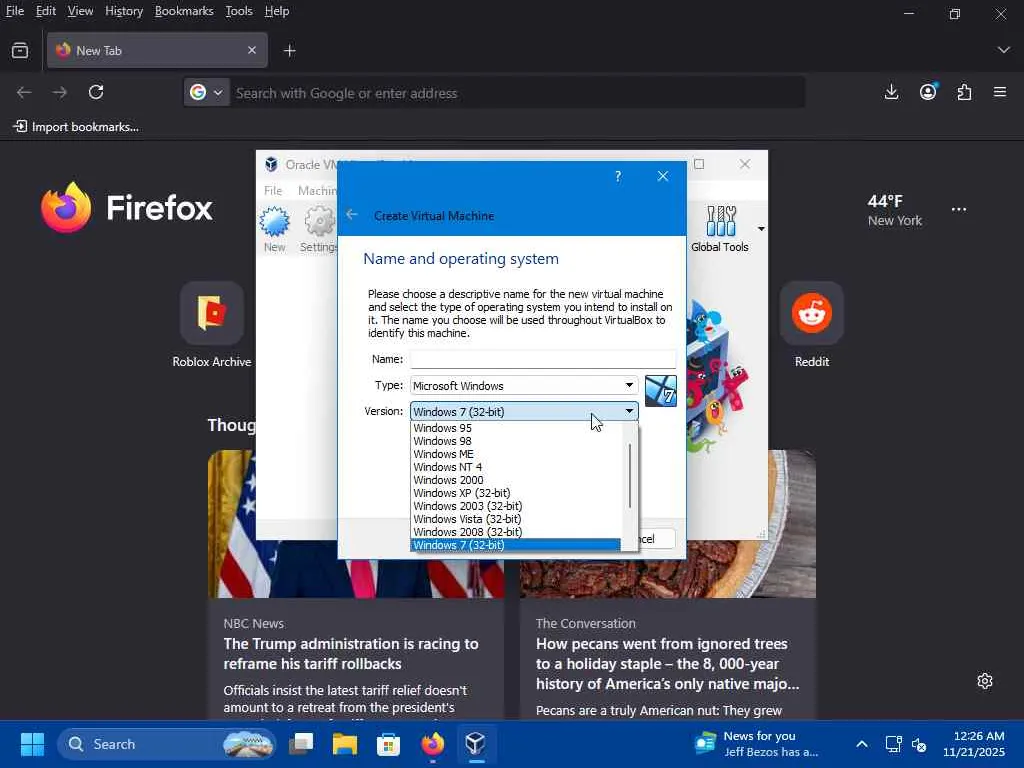This screenshot has height=768, width=1024.
Task: Open Firefox Bookmarks menu
Action: tap(184, 11)
